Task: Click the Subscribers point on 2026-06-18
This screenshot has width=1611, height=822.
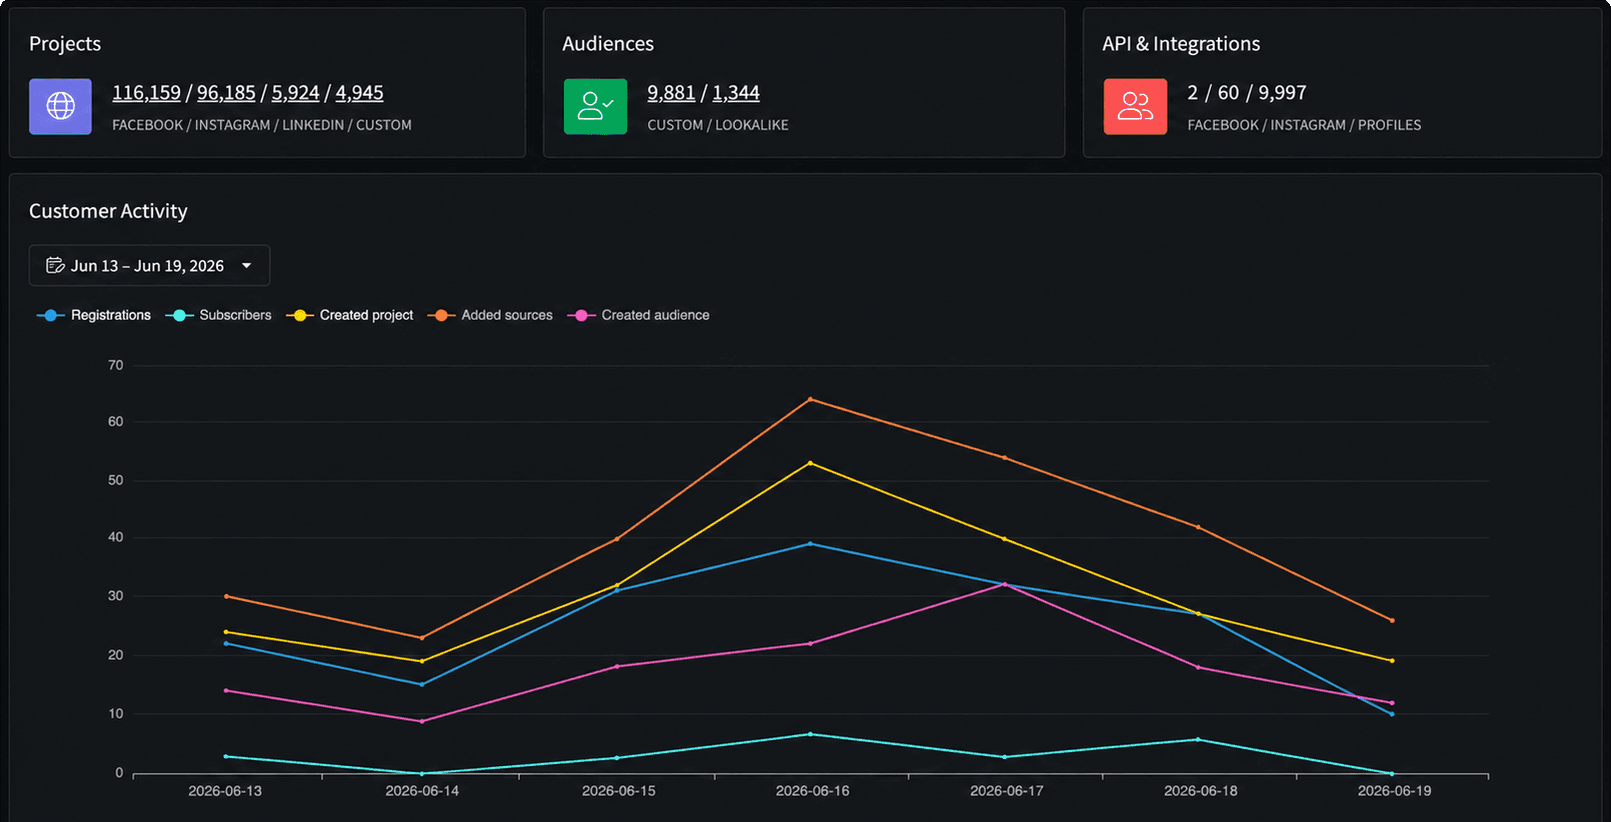Action: coord(1198,740)
